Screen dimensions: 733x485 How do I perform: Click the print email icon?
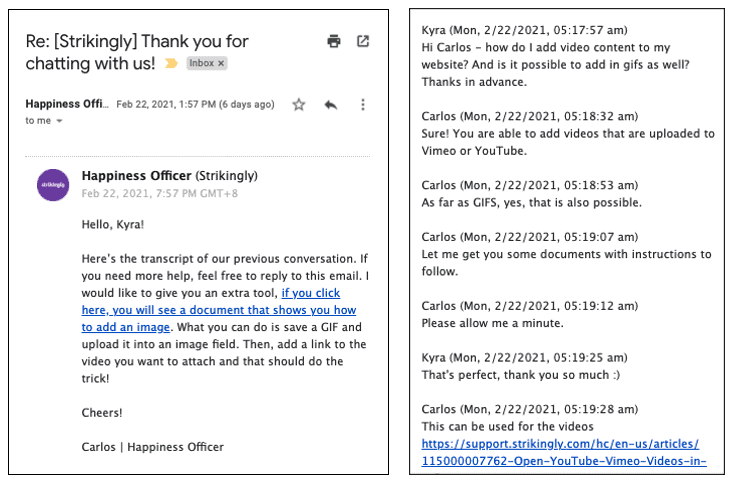[x=334, y=42]
